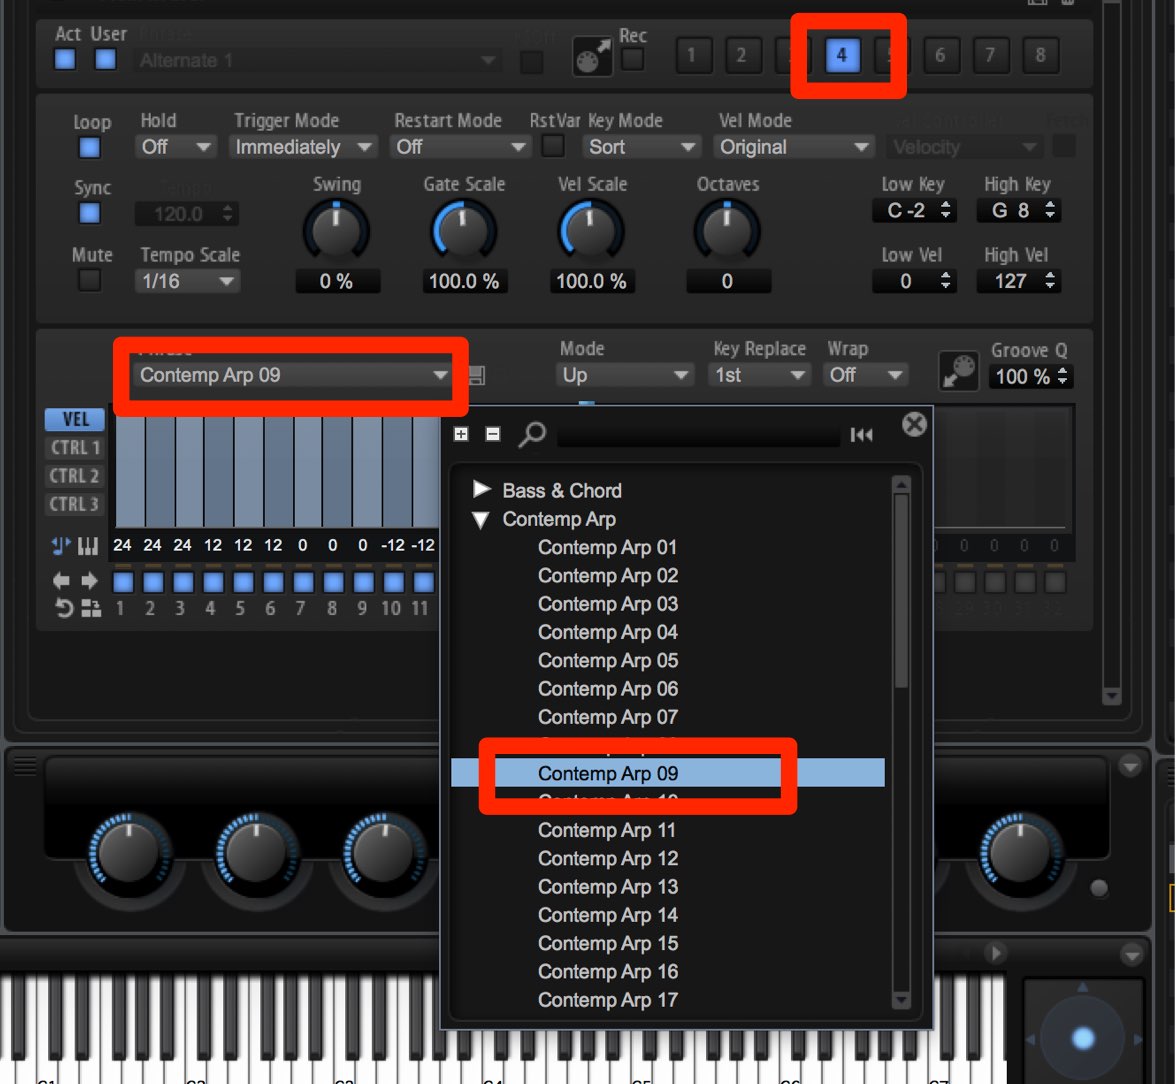Open the Restart Mode dropdown
This screenshot has height=1084, width=1176.
(460, 147)
